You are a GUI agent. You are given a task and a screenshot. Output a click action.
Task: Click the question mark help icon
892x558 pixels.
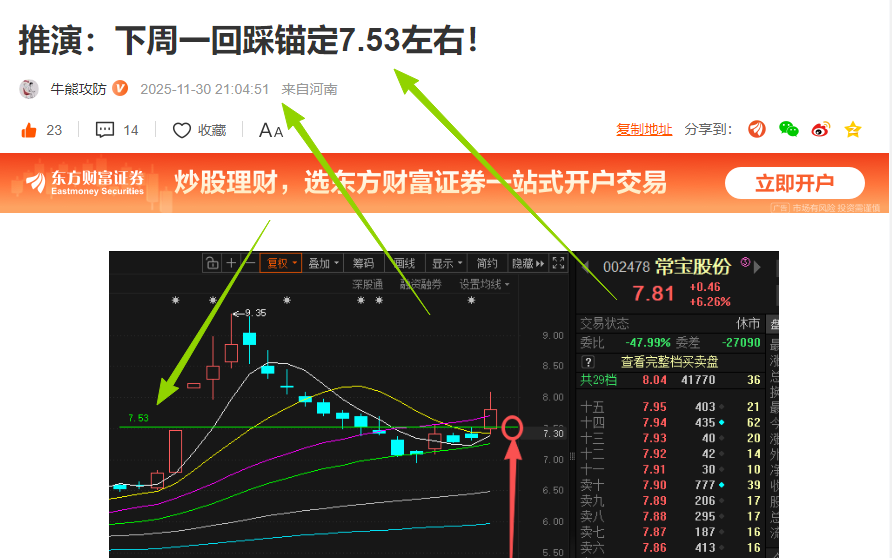click(588, 362)
